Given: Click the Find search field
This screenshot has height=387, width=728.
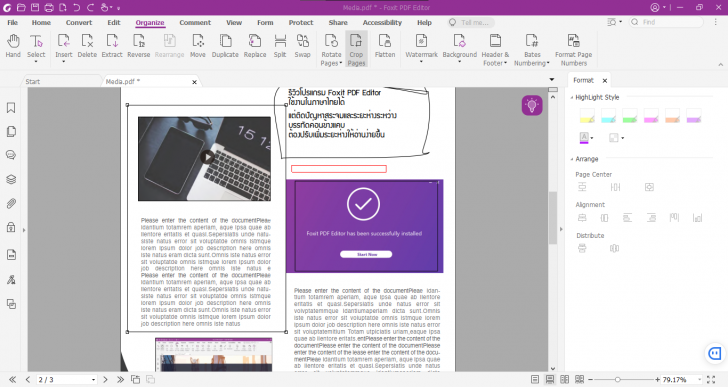Looking at the screenshot, I should [667, 22].
